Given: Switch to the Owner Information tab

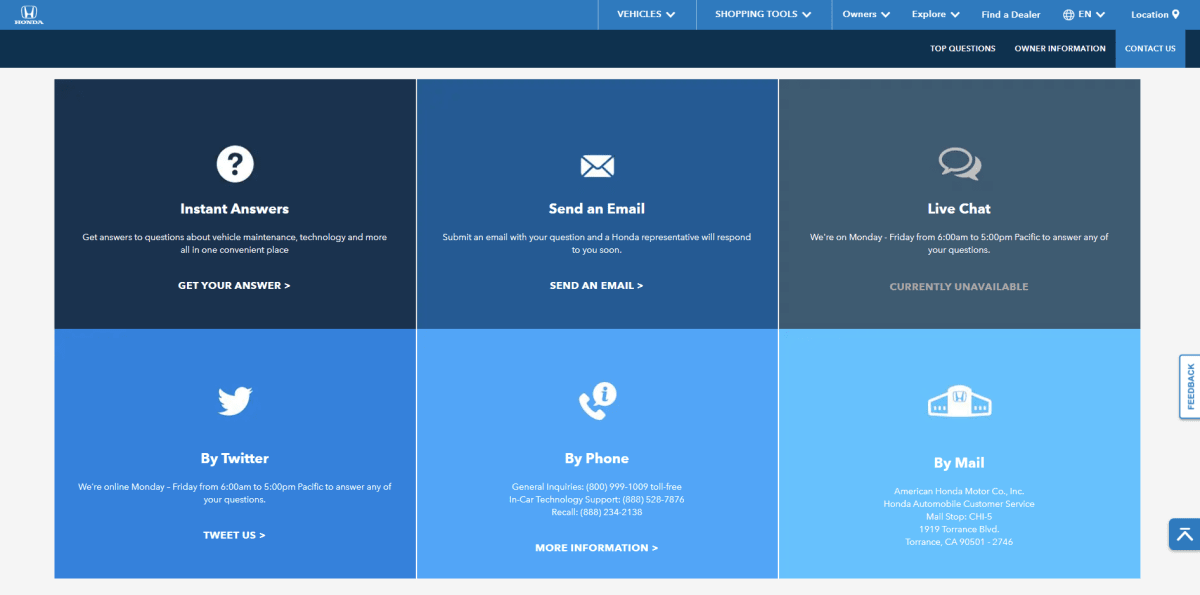Looking at the screenshot, I should [1060, 48].
